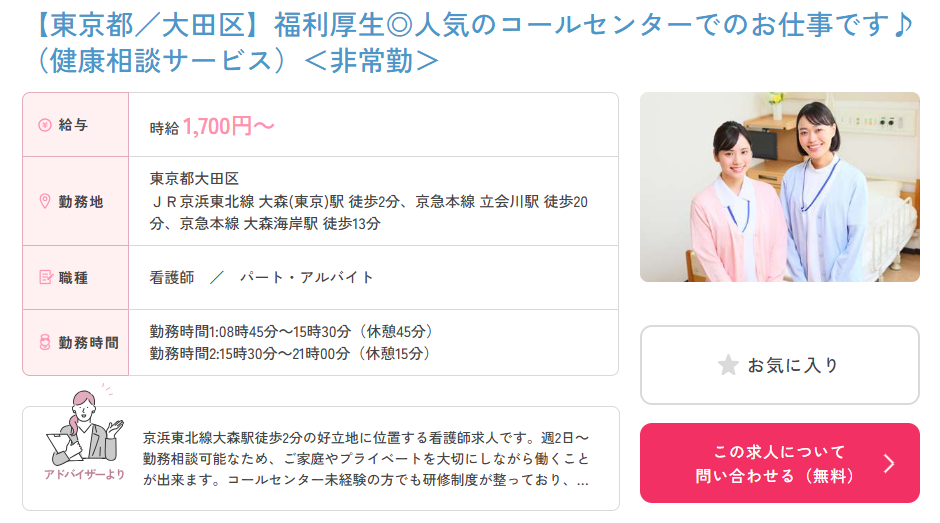Image resolution: width=940 pixels, height=523 pixels.
Task: Click the advisor illustration icon
Action: [x=85, y=427]
